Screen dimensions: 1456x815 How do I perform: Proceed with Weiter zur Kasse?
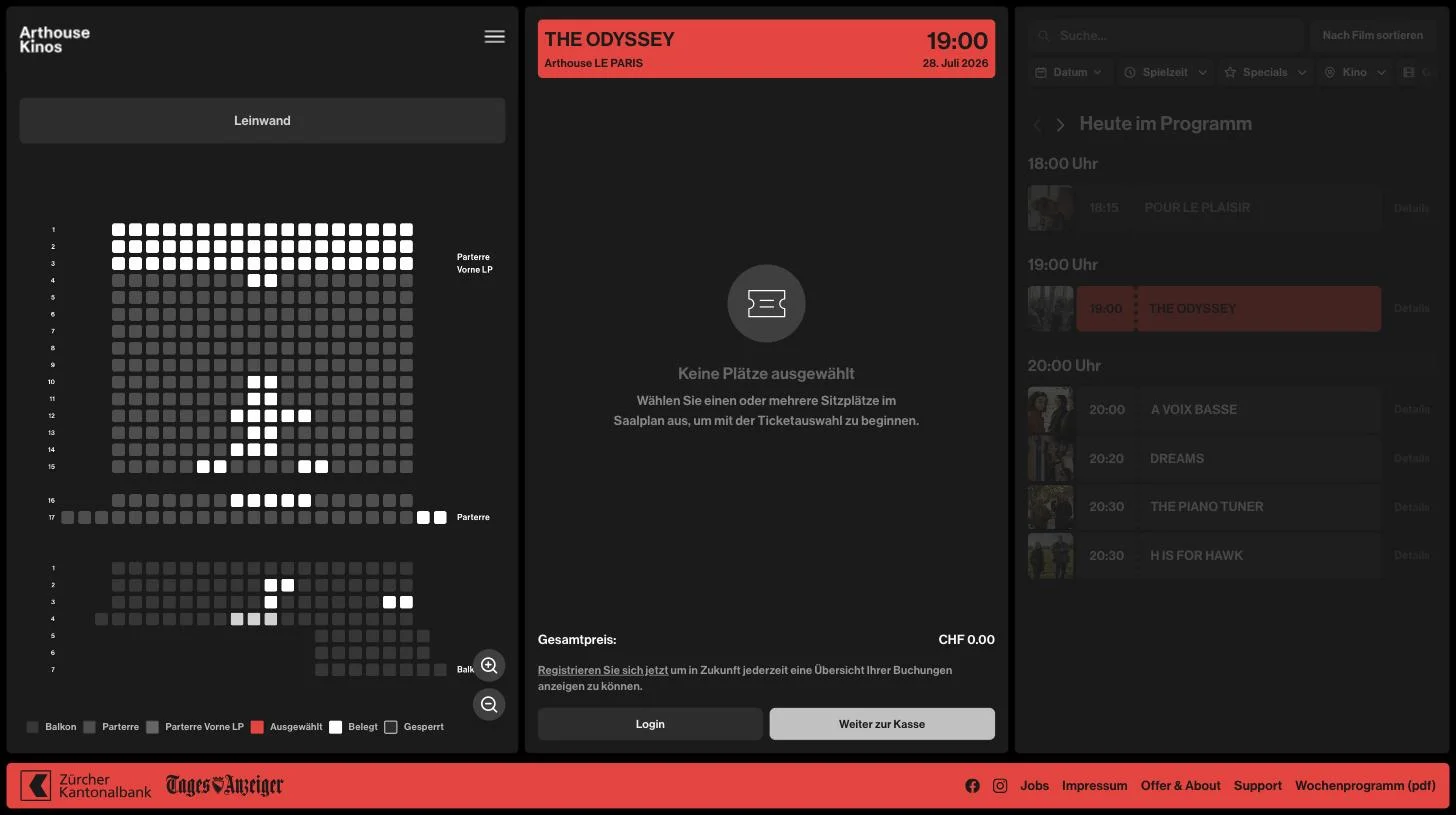[882, 724]
